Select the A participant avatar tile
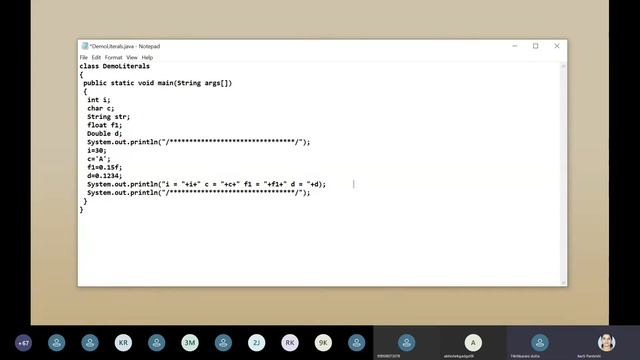The width and height of the screenshot is (640, 360). point(473,343)
